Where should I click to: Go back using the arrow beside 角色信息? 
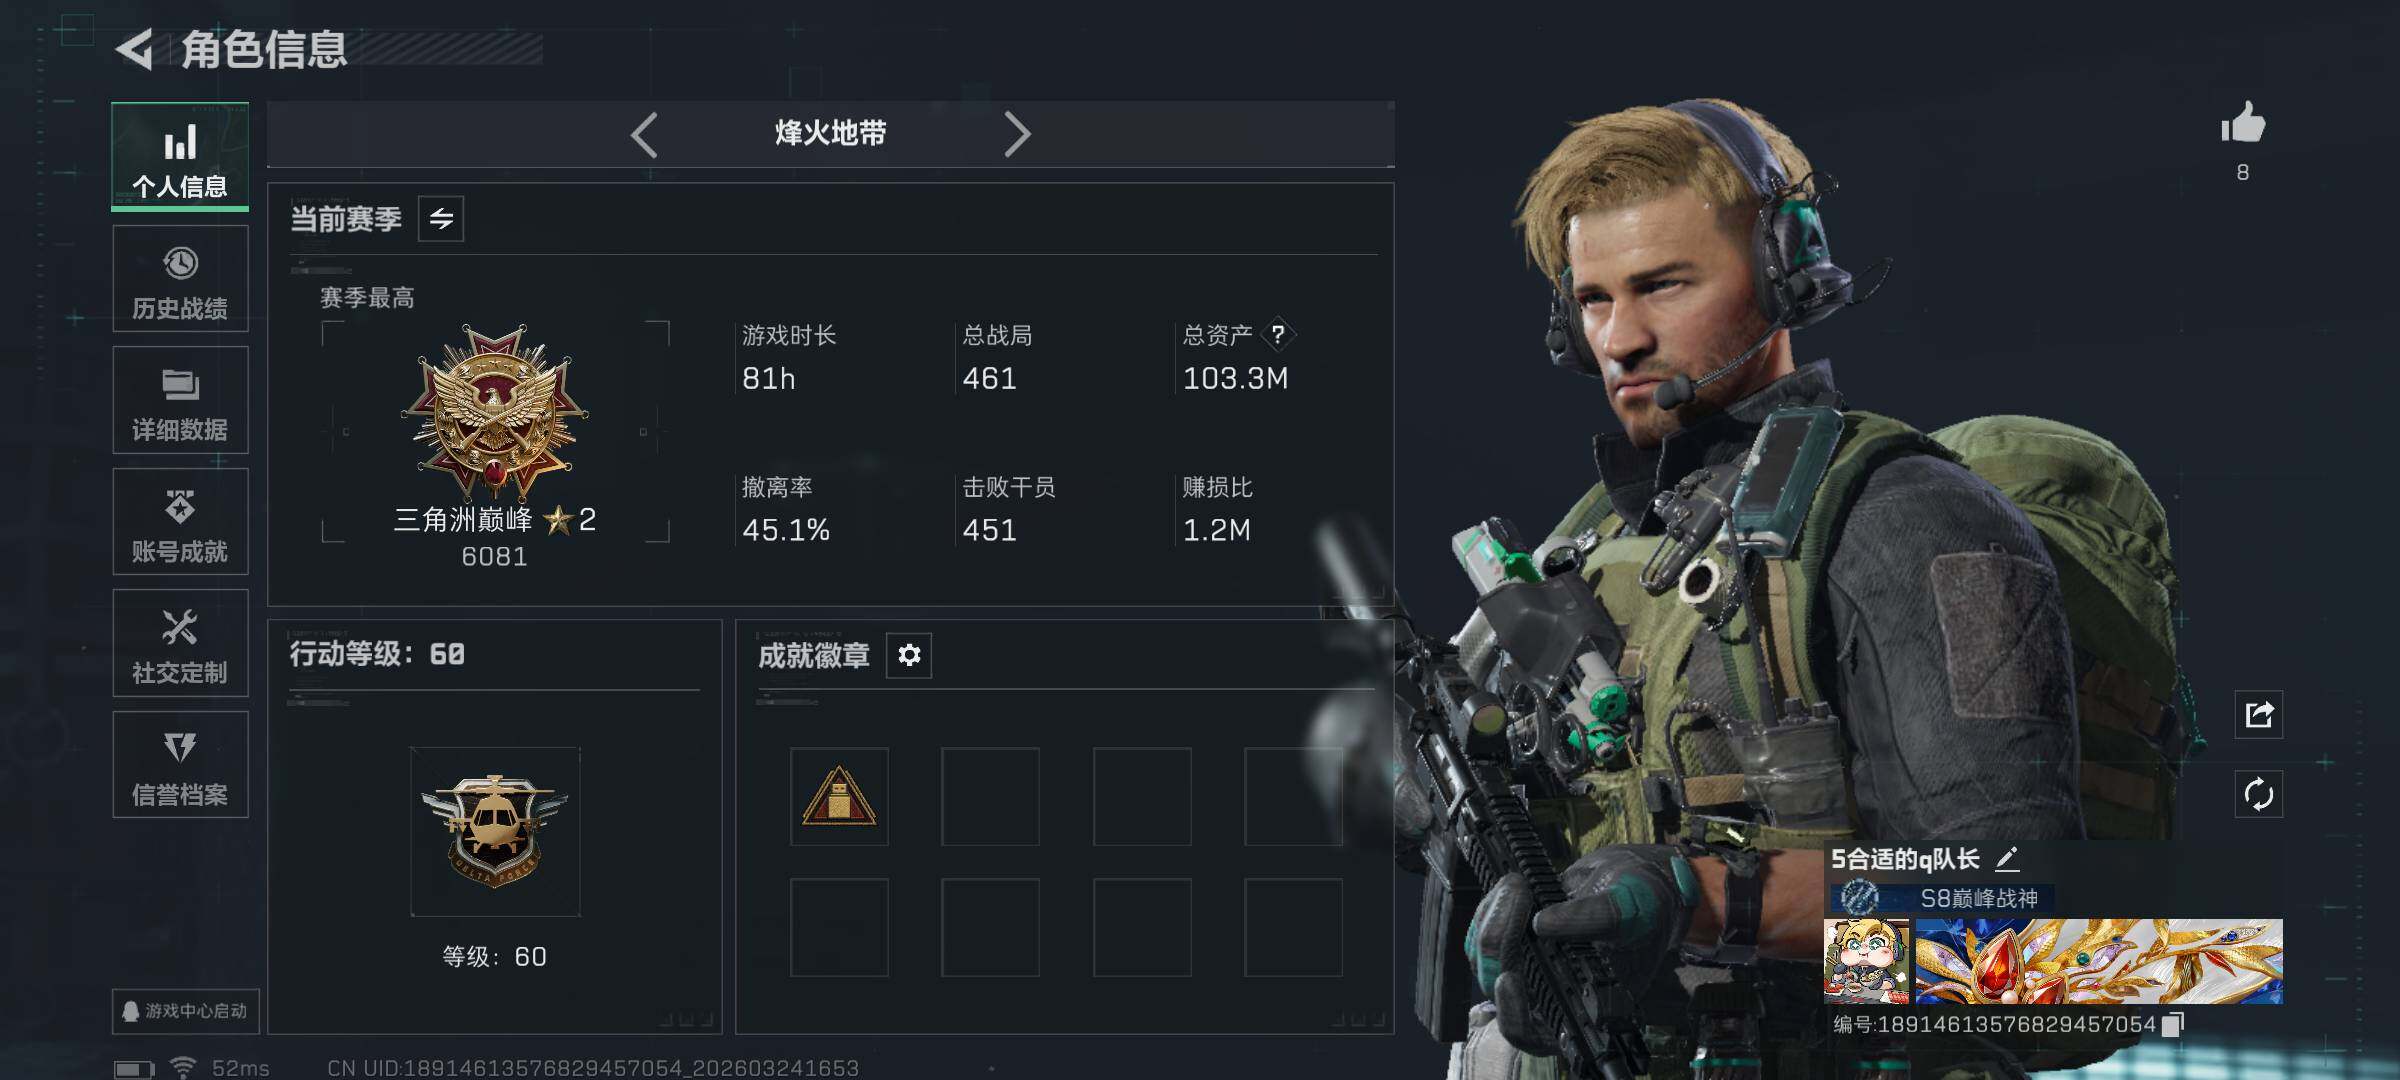click(x=135, y=49)
